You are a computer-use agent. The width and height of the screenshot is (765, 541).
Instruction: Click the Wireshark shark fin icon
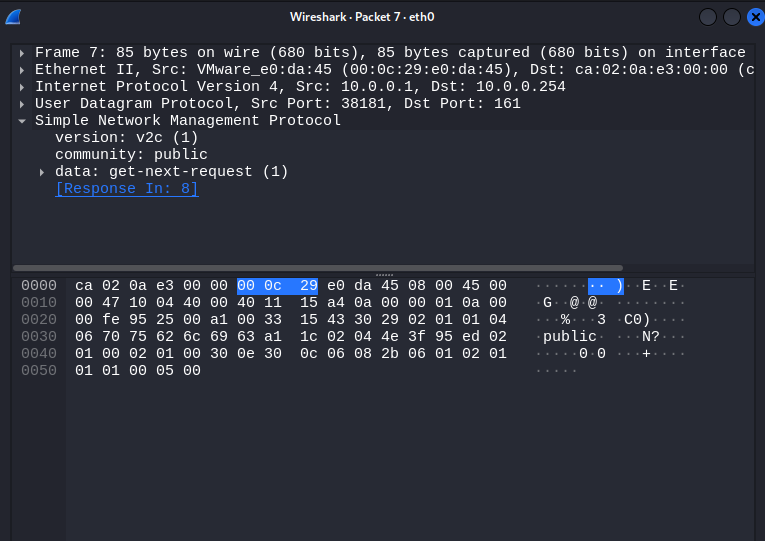12,17
